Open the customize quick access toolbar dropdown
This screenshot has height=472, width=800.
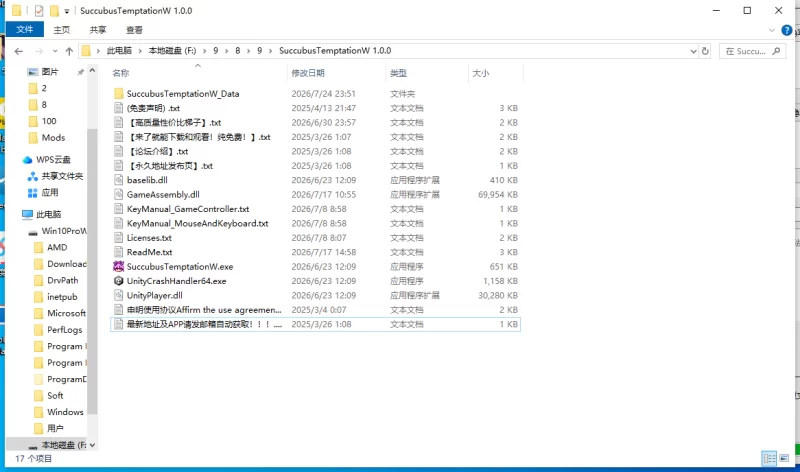click(66, 11)
